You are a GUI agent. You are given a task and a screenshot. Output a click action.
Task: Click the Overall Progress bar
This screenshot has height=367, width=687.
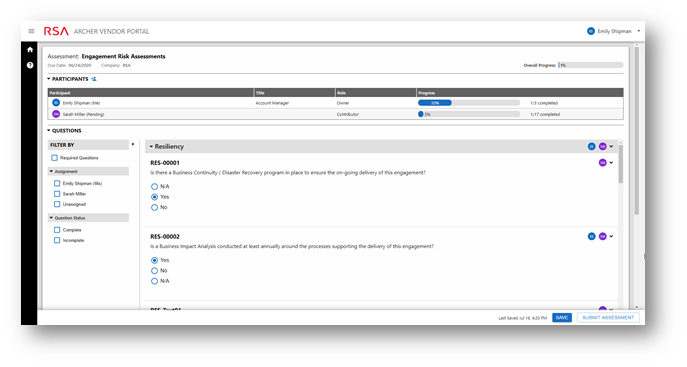pos(590,65)
